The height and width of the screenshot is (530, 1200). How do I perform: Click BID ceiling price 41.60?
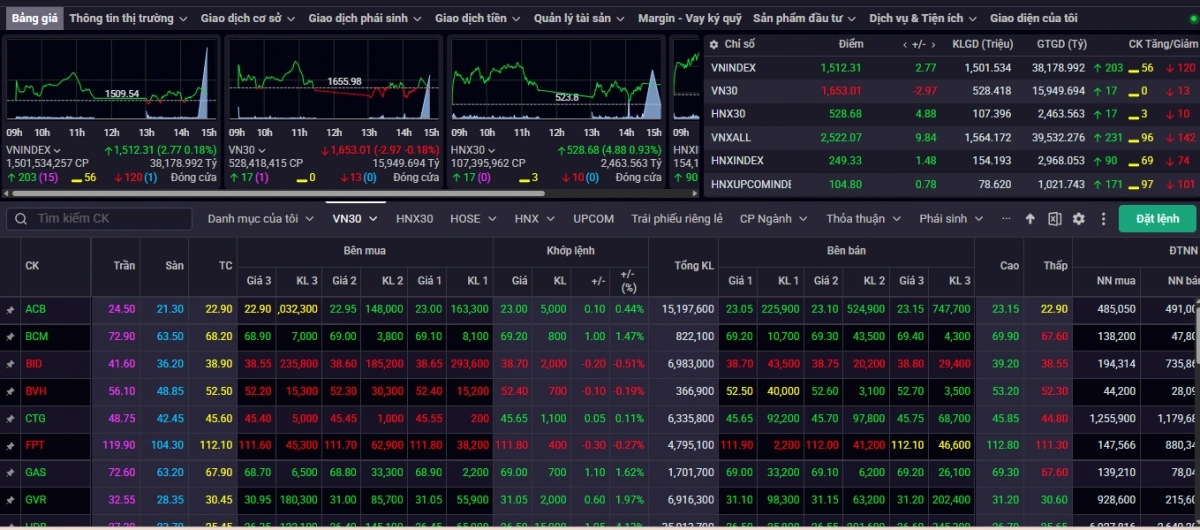tap(122, 365)
